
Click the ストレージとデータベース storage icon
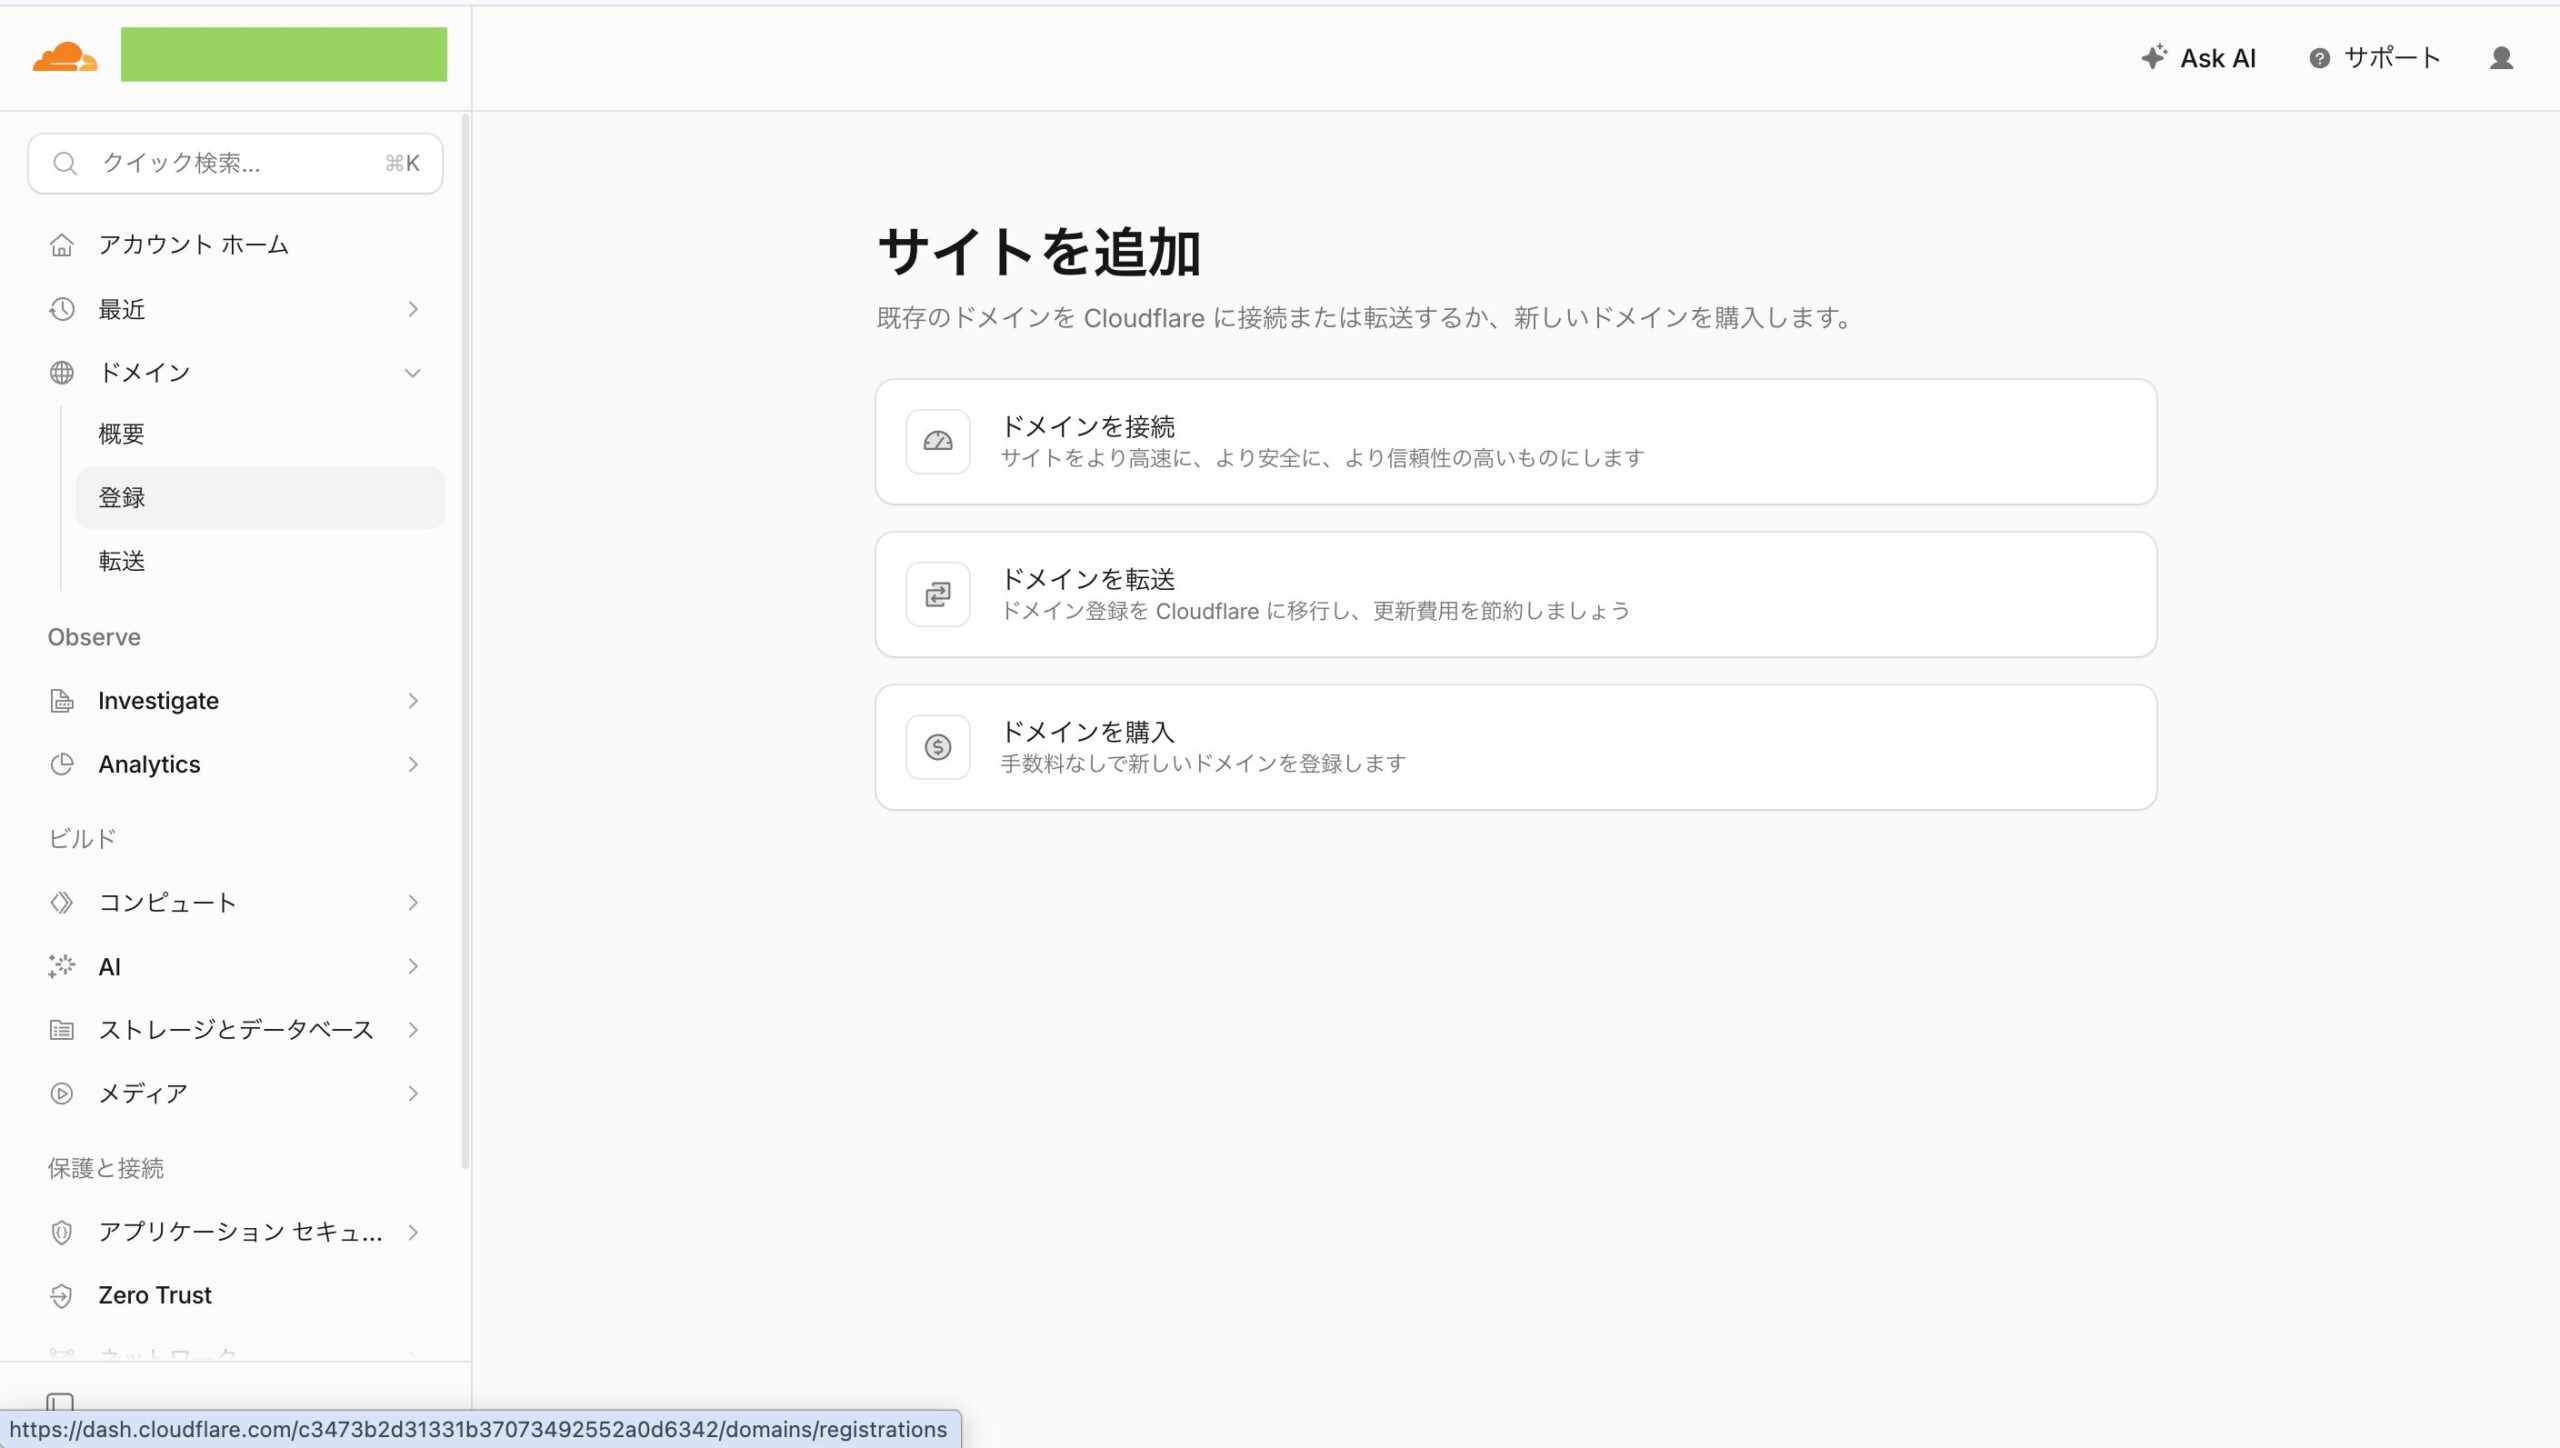(x=62, y=1030)
